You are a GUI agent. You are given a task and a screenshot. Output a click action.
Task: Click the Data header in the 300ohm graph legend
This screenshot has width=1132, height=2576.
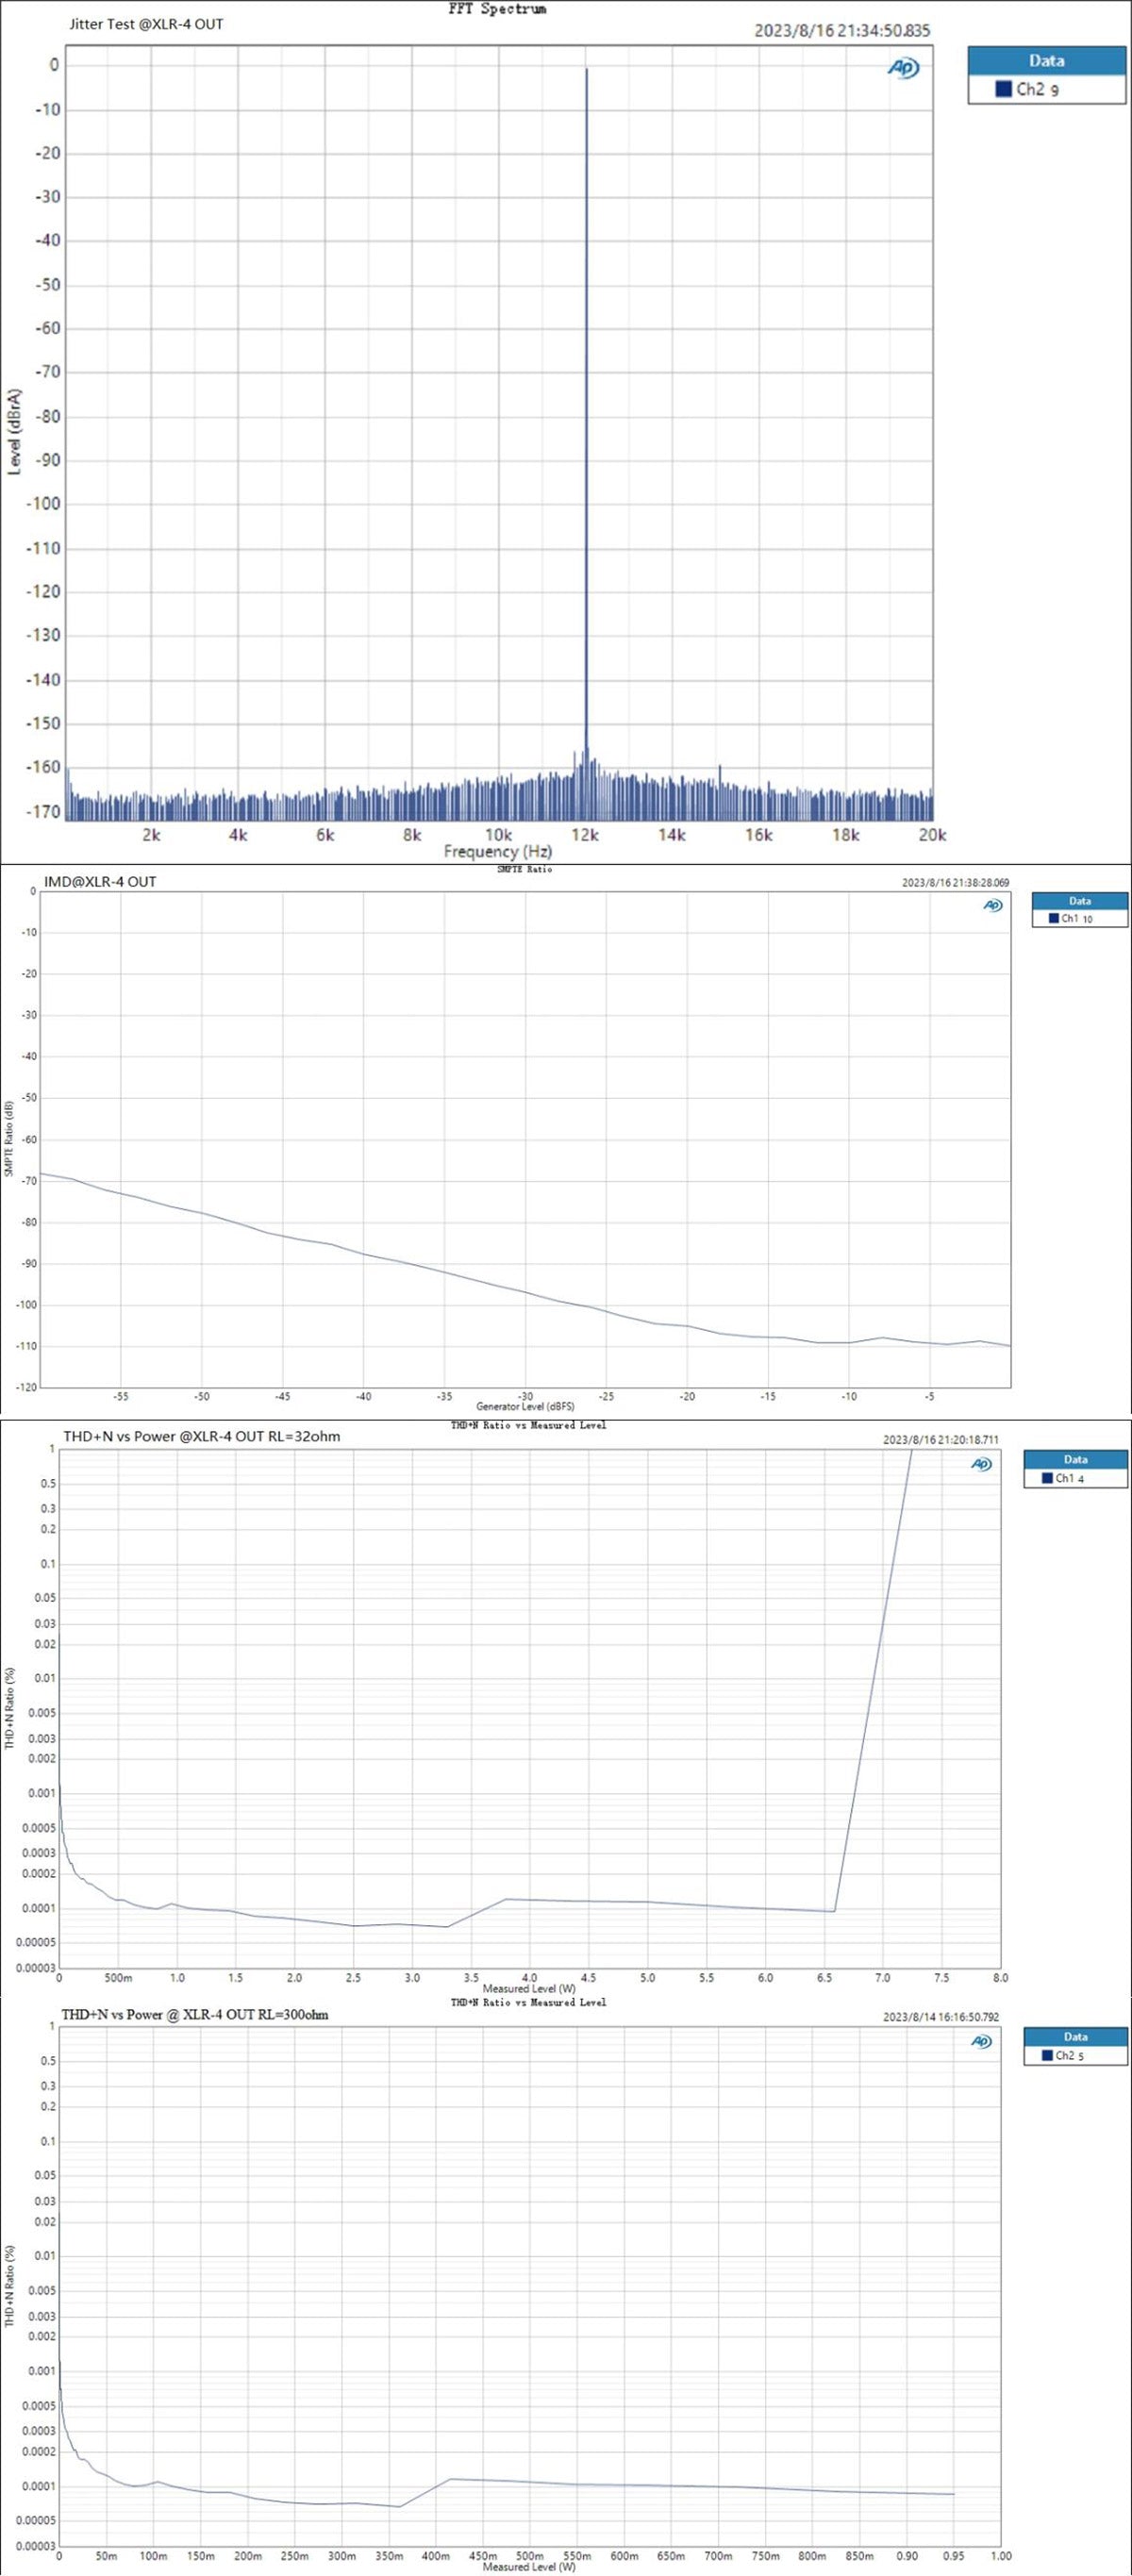[x=1075, y=2036]
